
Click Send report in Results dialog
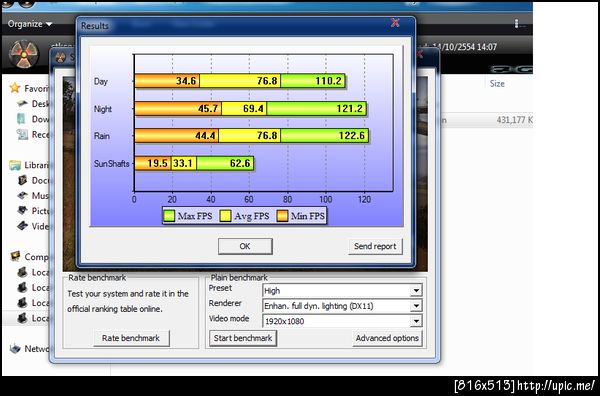point(375,246)
